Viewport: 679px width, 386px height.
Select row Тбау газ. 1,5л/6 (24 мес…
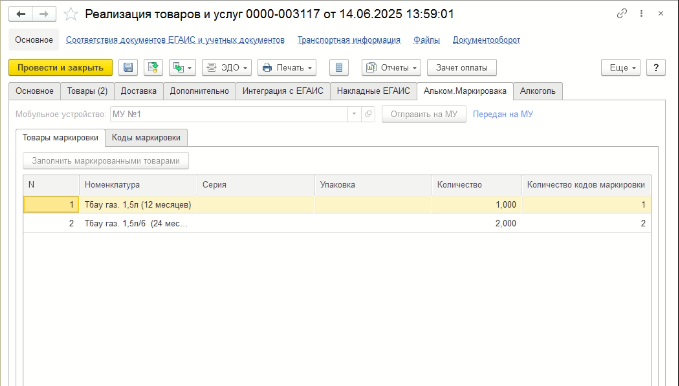337,224
